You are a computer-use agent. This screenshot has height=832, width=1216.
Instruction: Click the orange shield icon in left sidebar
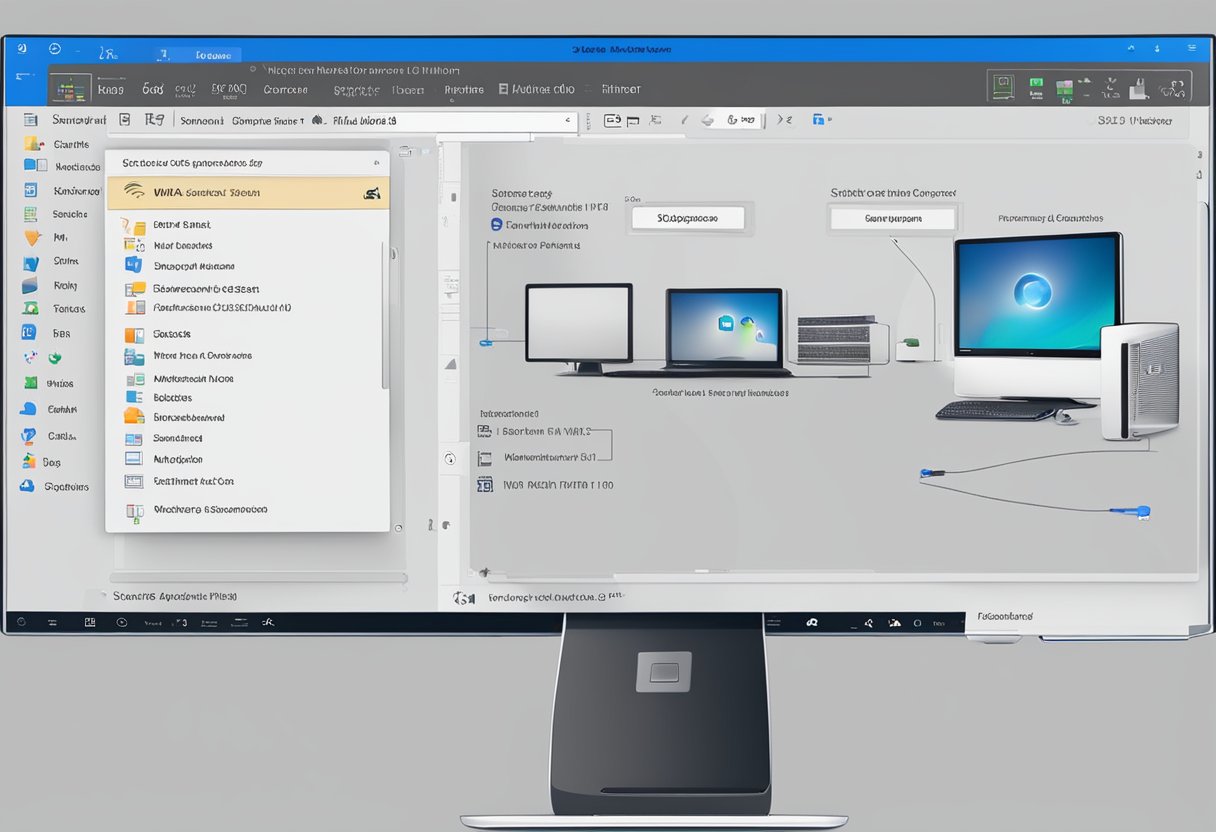pyautogui.click(x=32, y=238)
